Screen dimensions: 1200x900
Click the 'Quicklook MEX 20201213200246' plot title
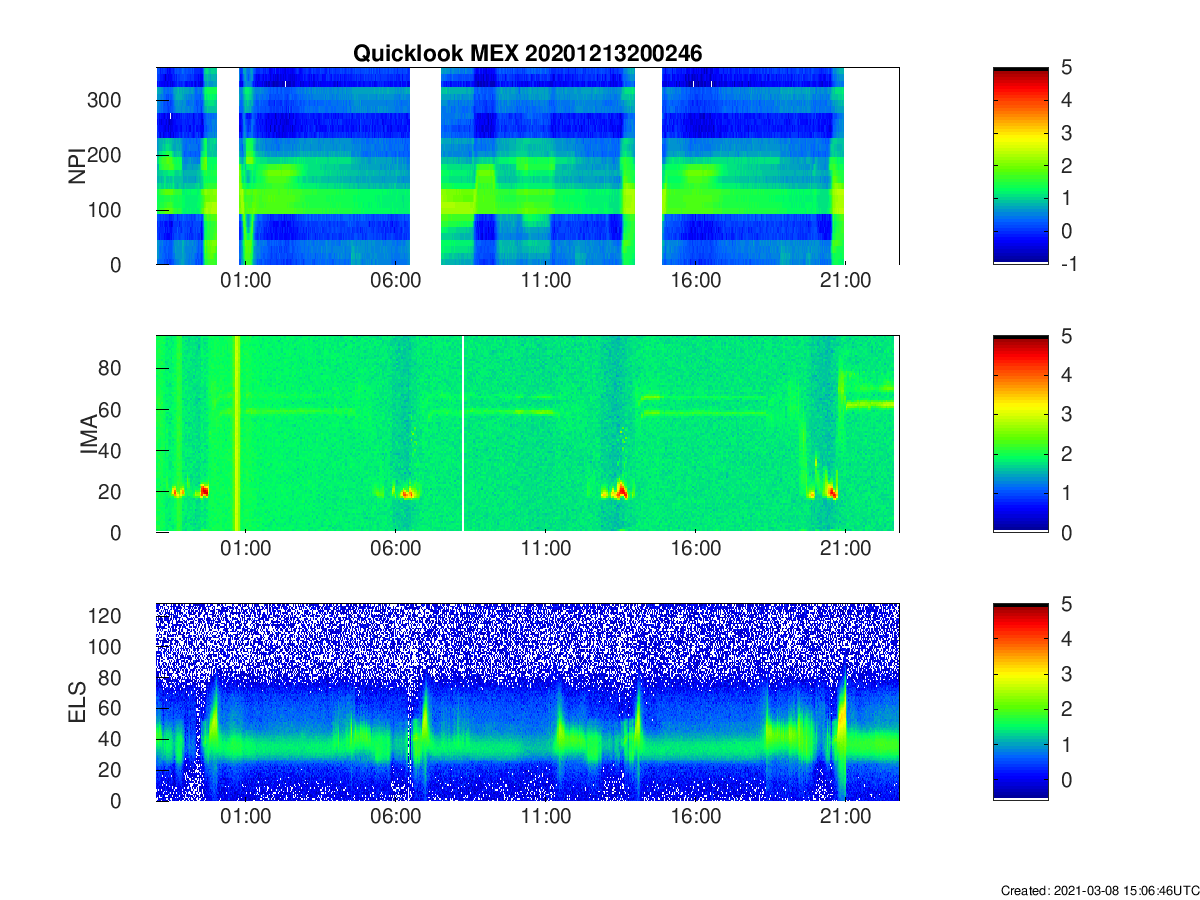click(527, 54)
